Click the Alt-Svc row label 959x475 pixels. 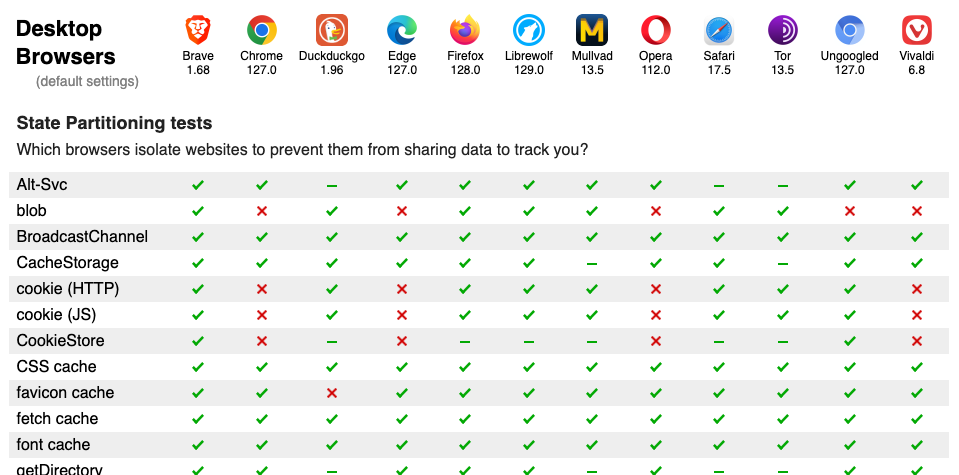pos(42,185)
